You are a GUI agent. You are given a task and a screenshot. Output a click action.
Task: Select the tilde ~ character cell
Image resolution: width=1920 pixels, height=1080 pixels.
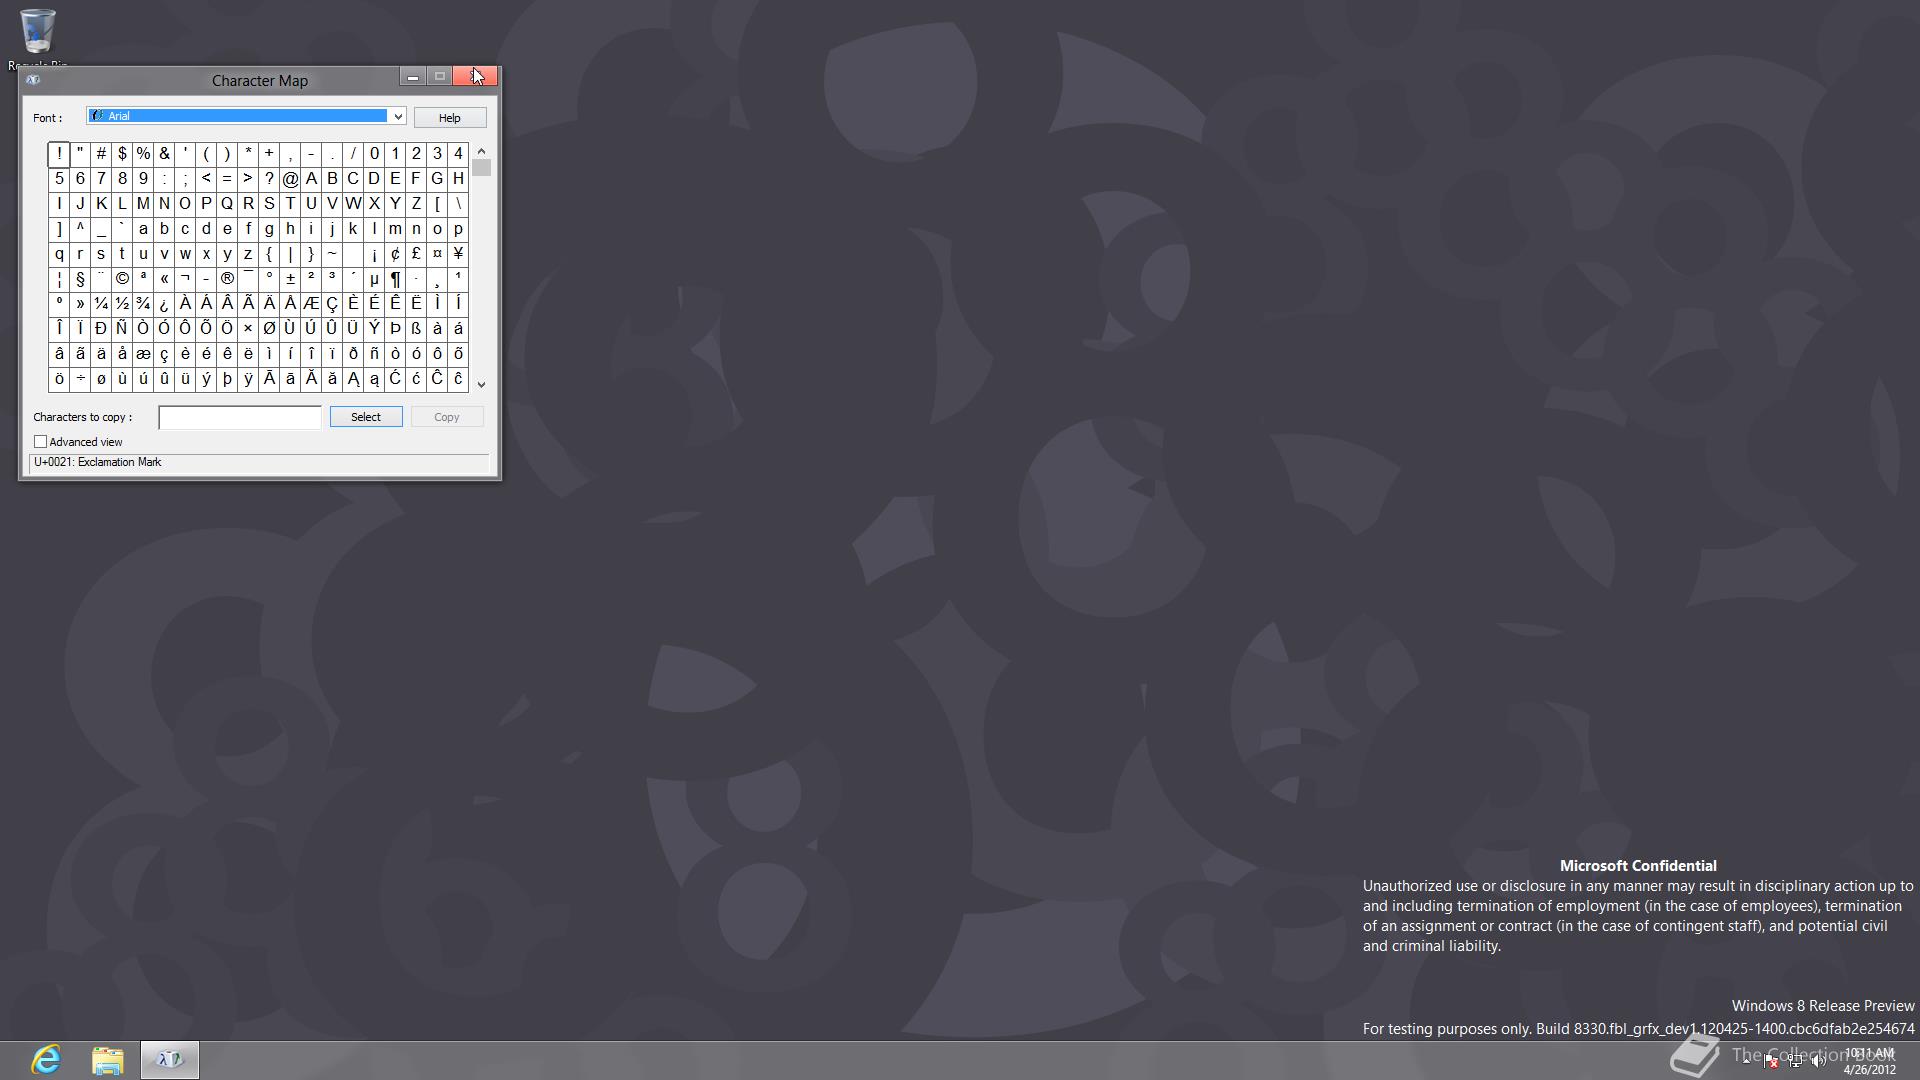click(332, 254)
